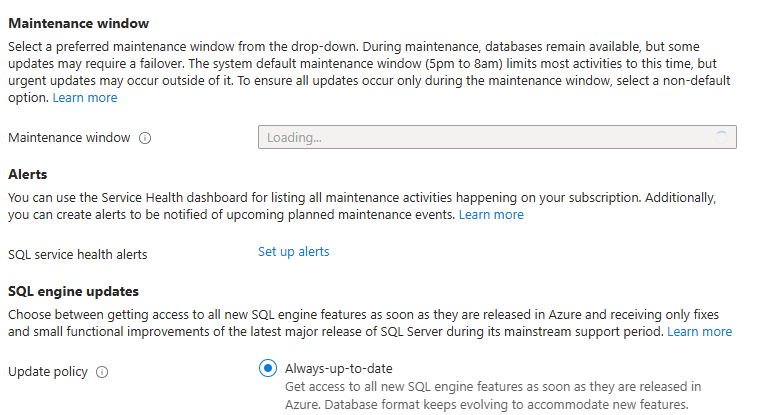
Task: Click the bold Maintenance window section heading
Action: tap(78, 22)
